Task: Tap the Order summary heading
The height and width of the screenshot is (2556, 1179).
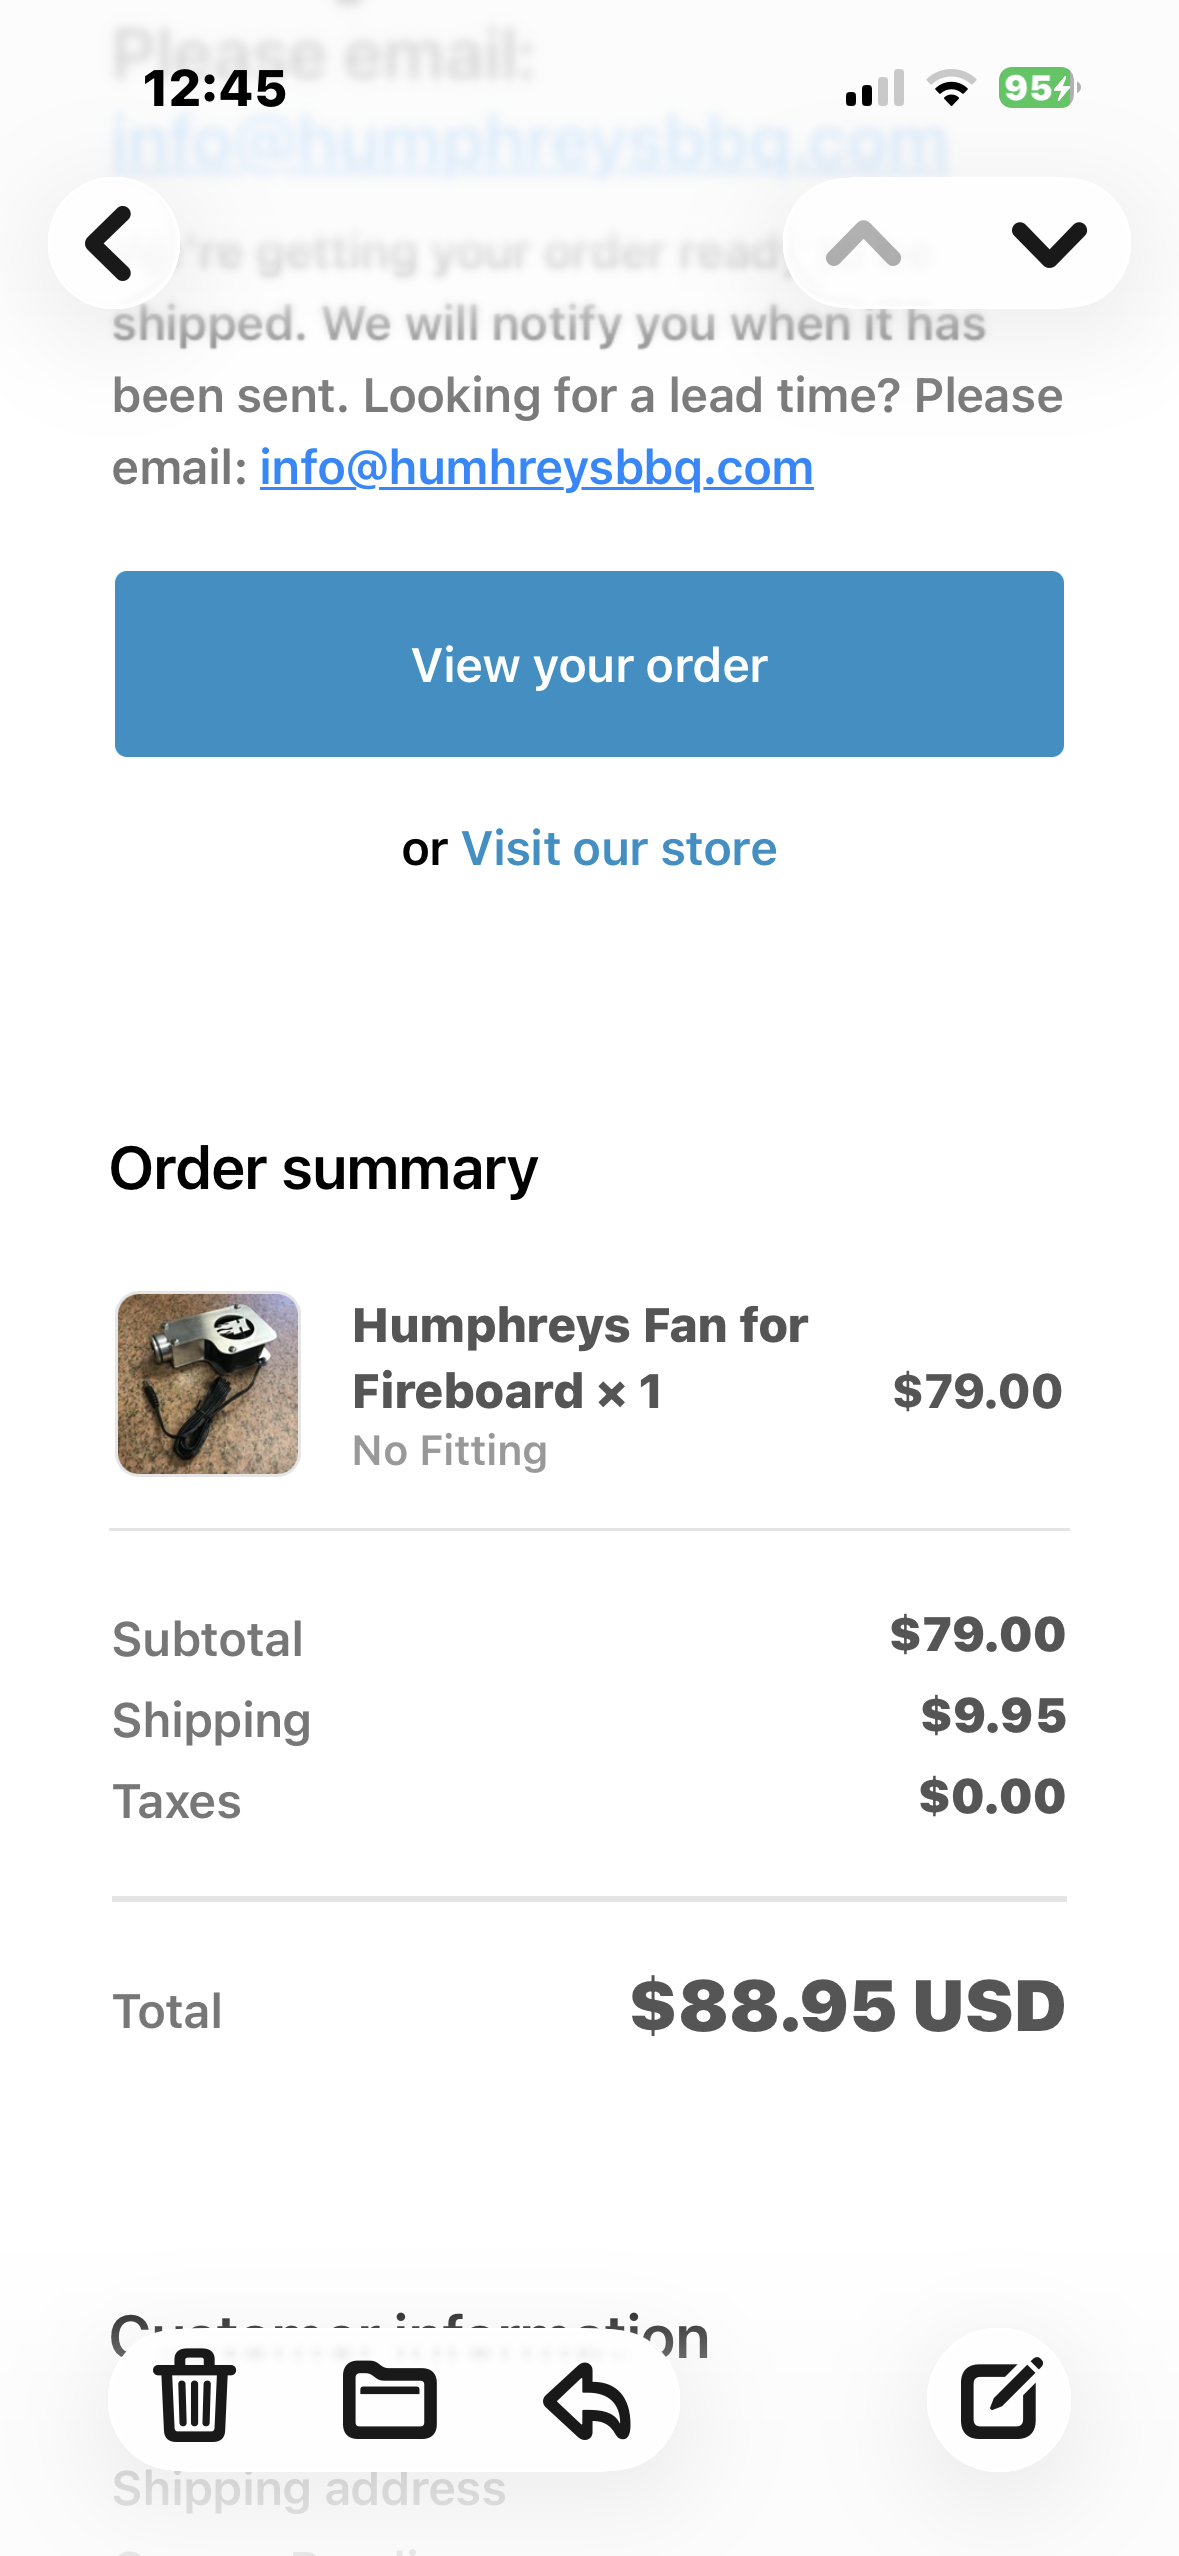Action: pos(324,1168)
